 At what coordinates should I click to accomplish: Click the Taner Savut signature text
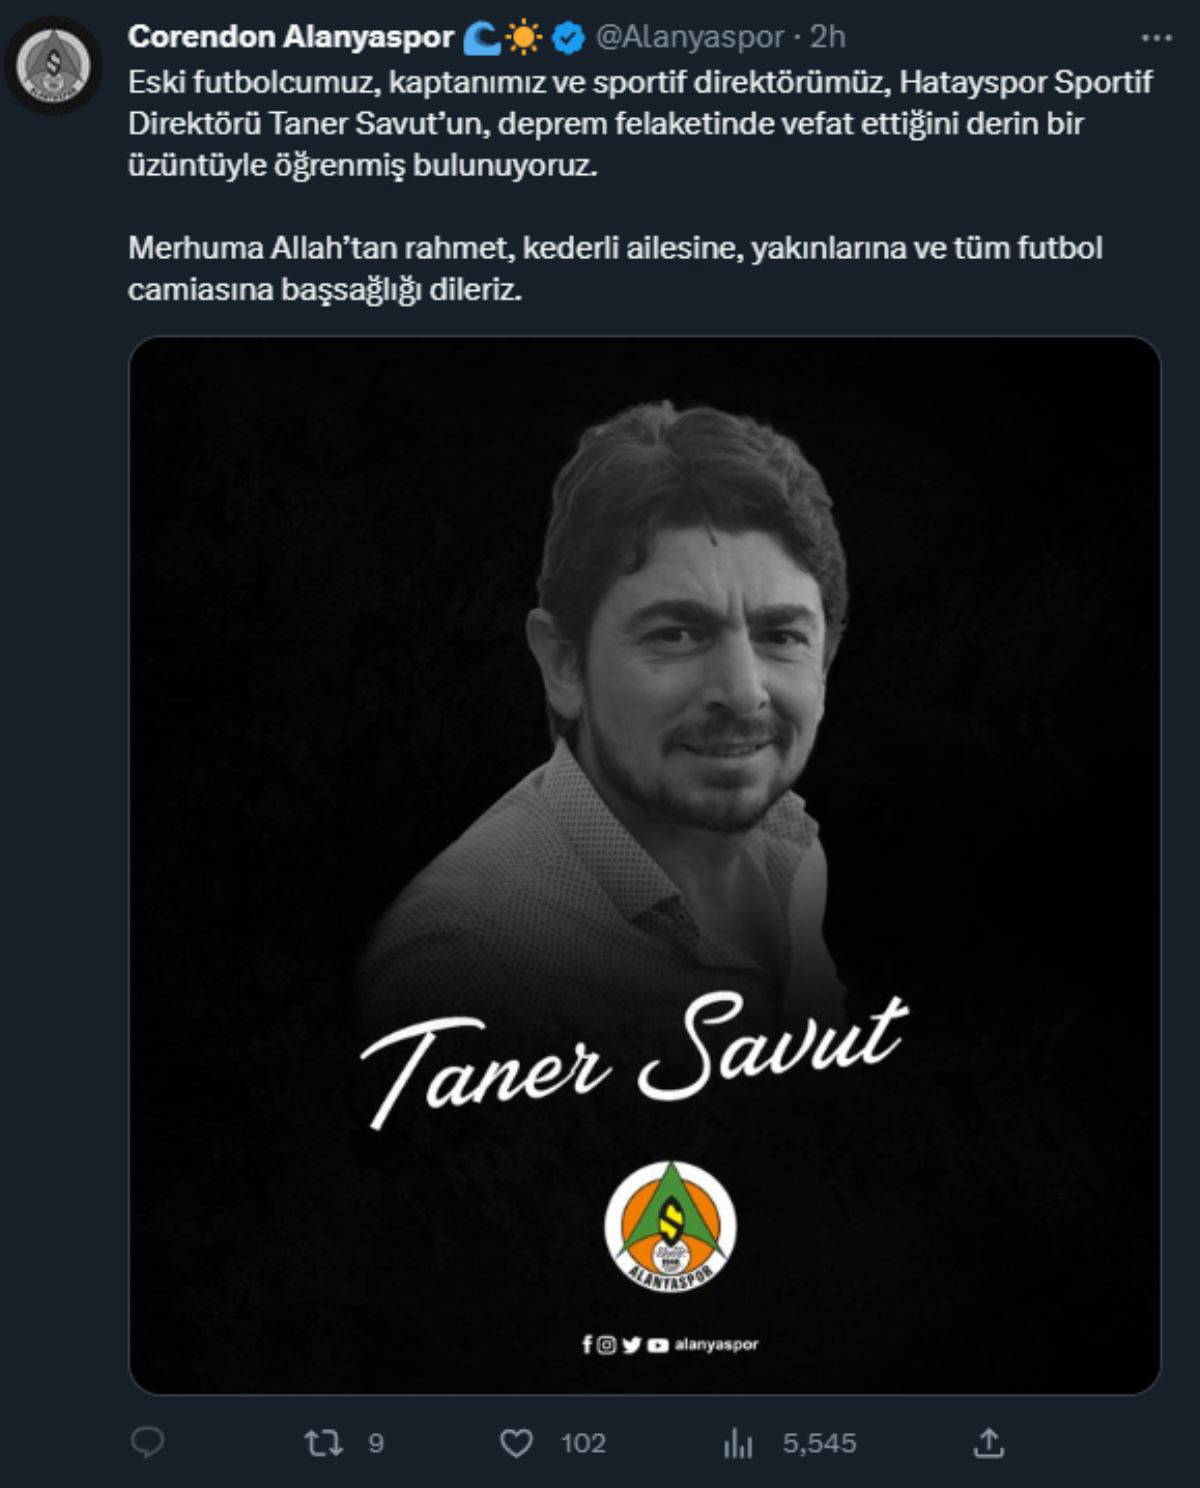634,1060
